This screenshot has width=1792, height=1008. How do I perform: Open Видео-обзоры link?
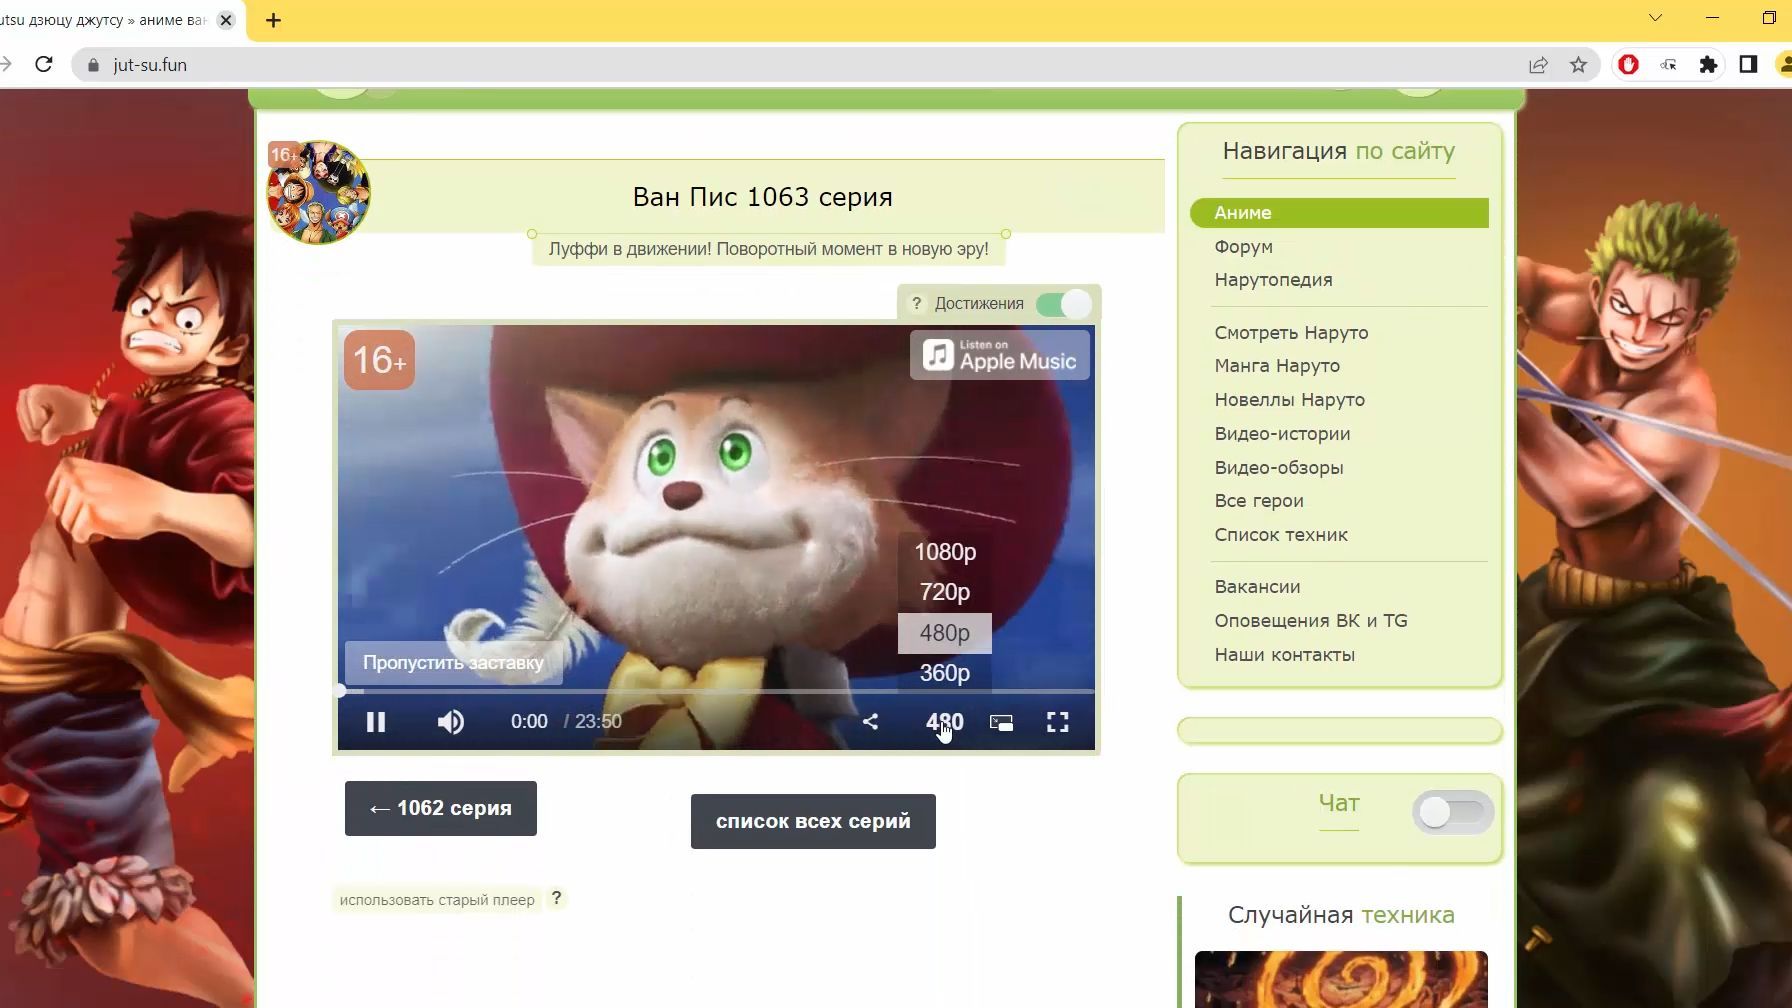(x=1279, y=468)
